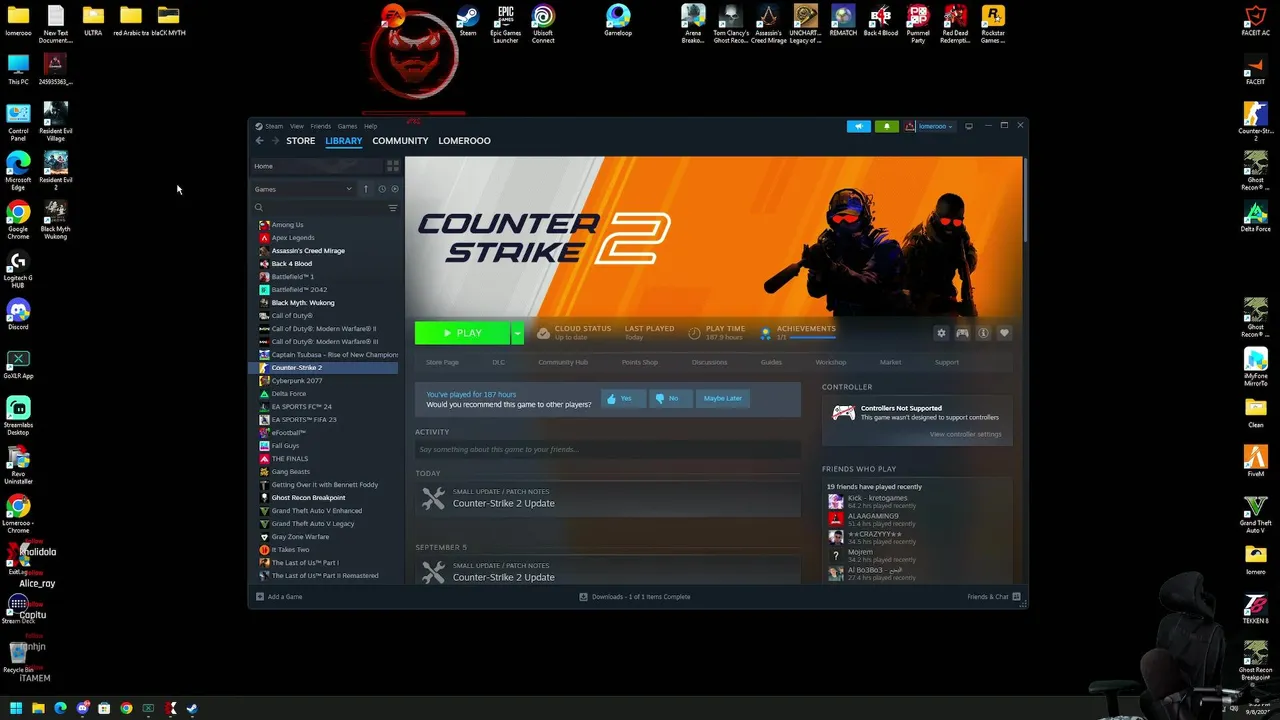Open the dropdown arrow next to PLAY
Viewport: 1280px width, 720px height.
[517, 333]
